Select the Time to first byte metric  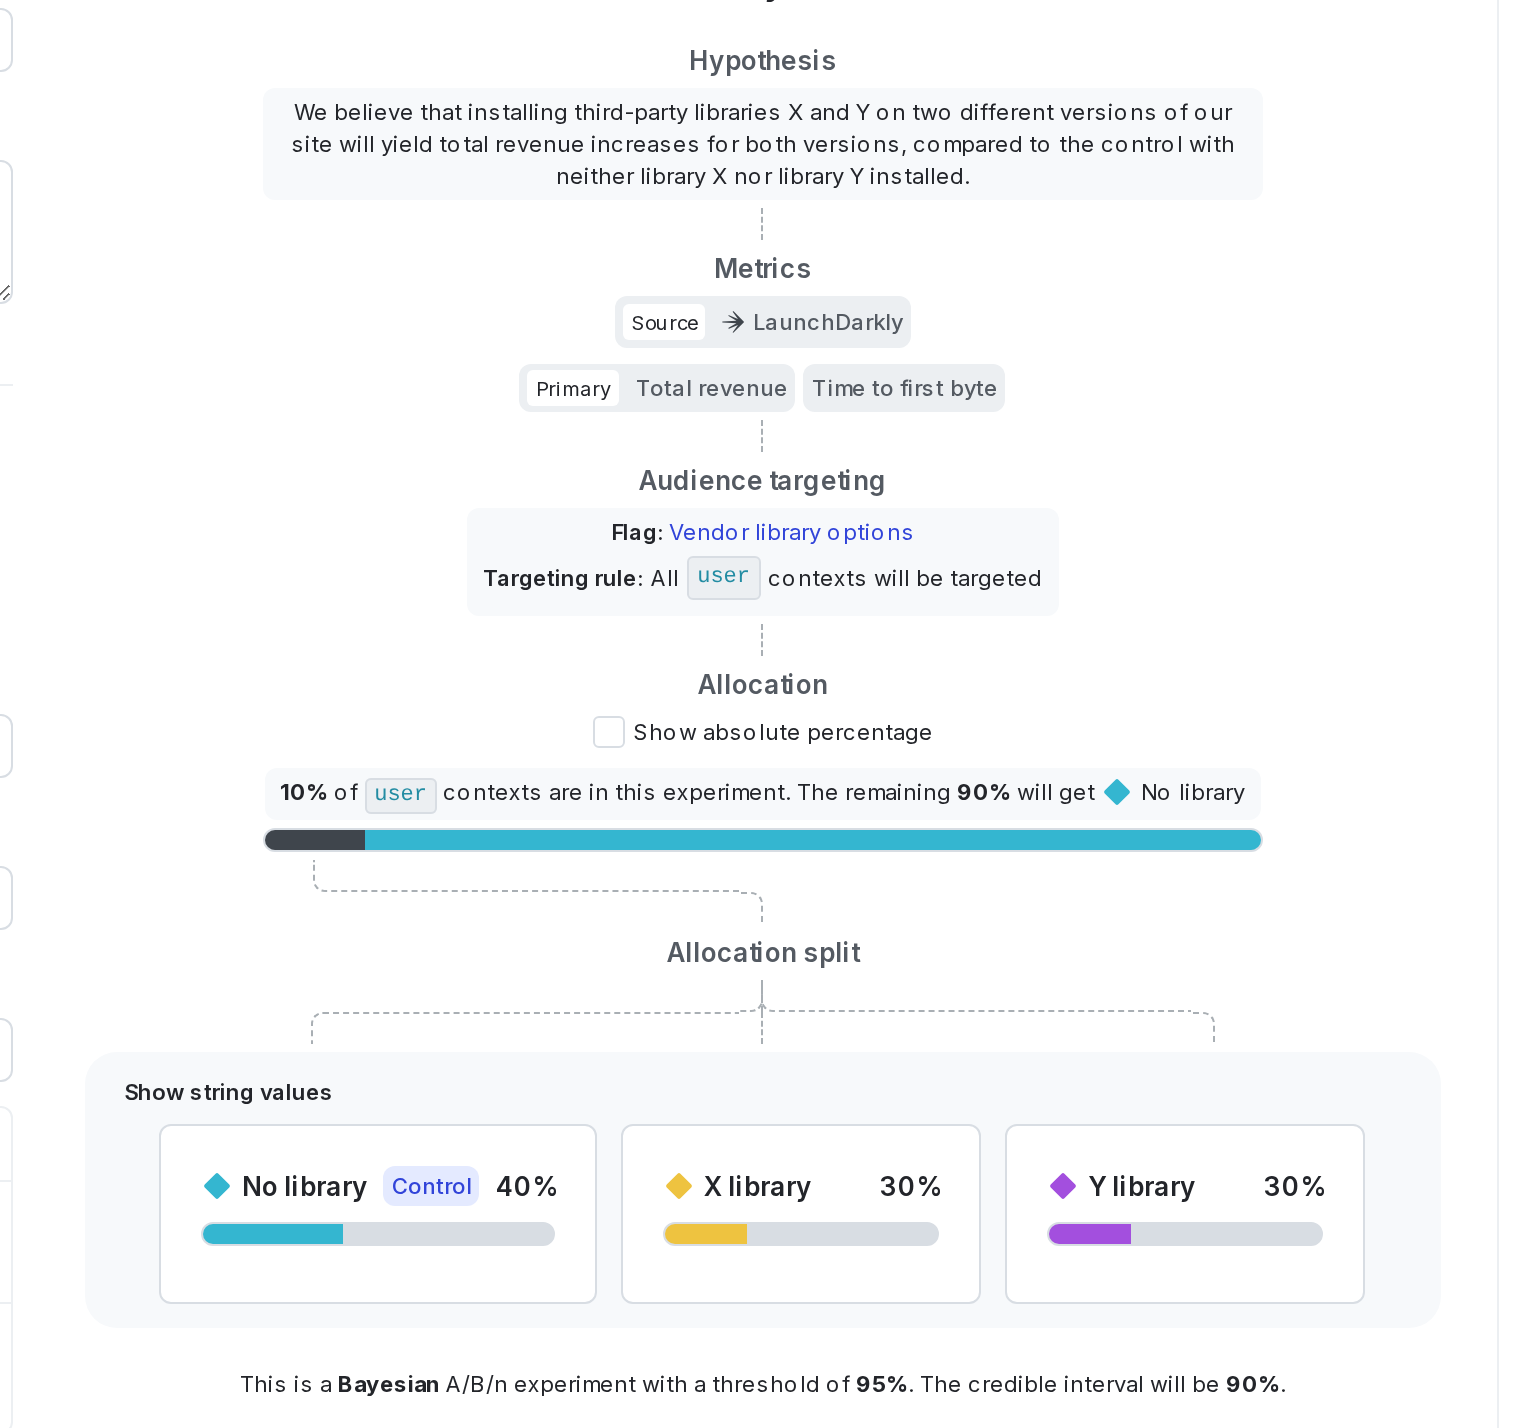pos(904,388)
